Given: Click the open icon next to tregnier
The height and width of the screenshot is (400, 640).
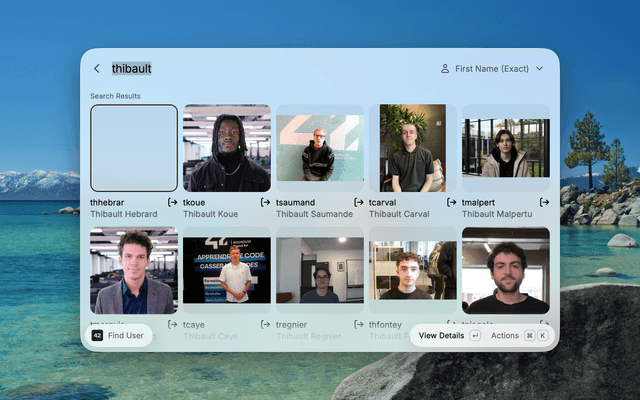Looking at the screenshot, I should click(358, 324).
